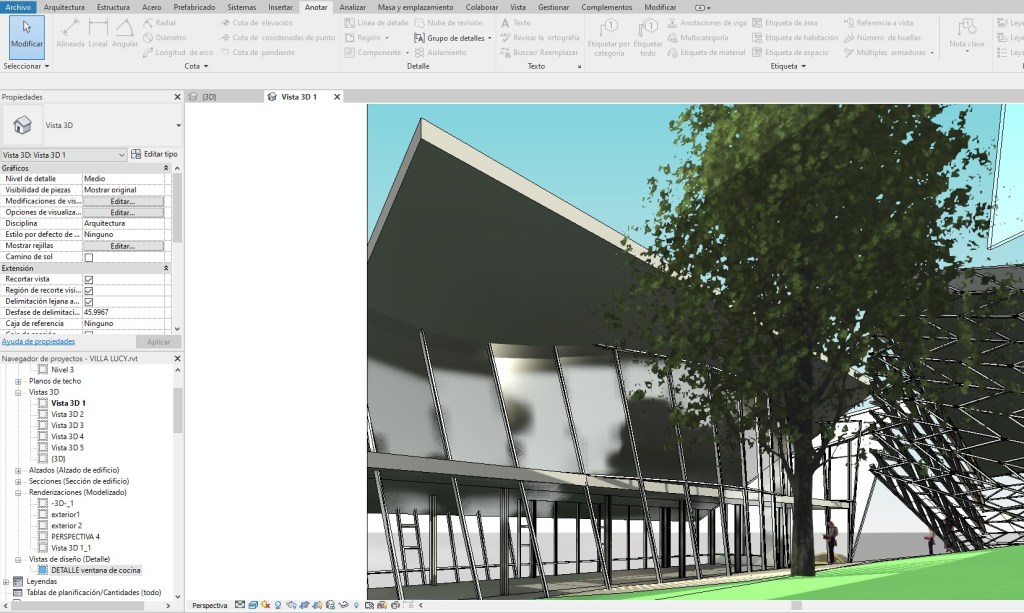Select the Lineal dimension tool
1024x613 pixels.
click(98, 32)
